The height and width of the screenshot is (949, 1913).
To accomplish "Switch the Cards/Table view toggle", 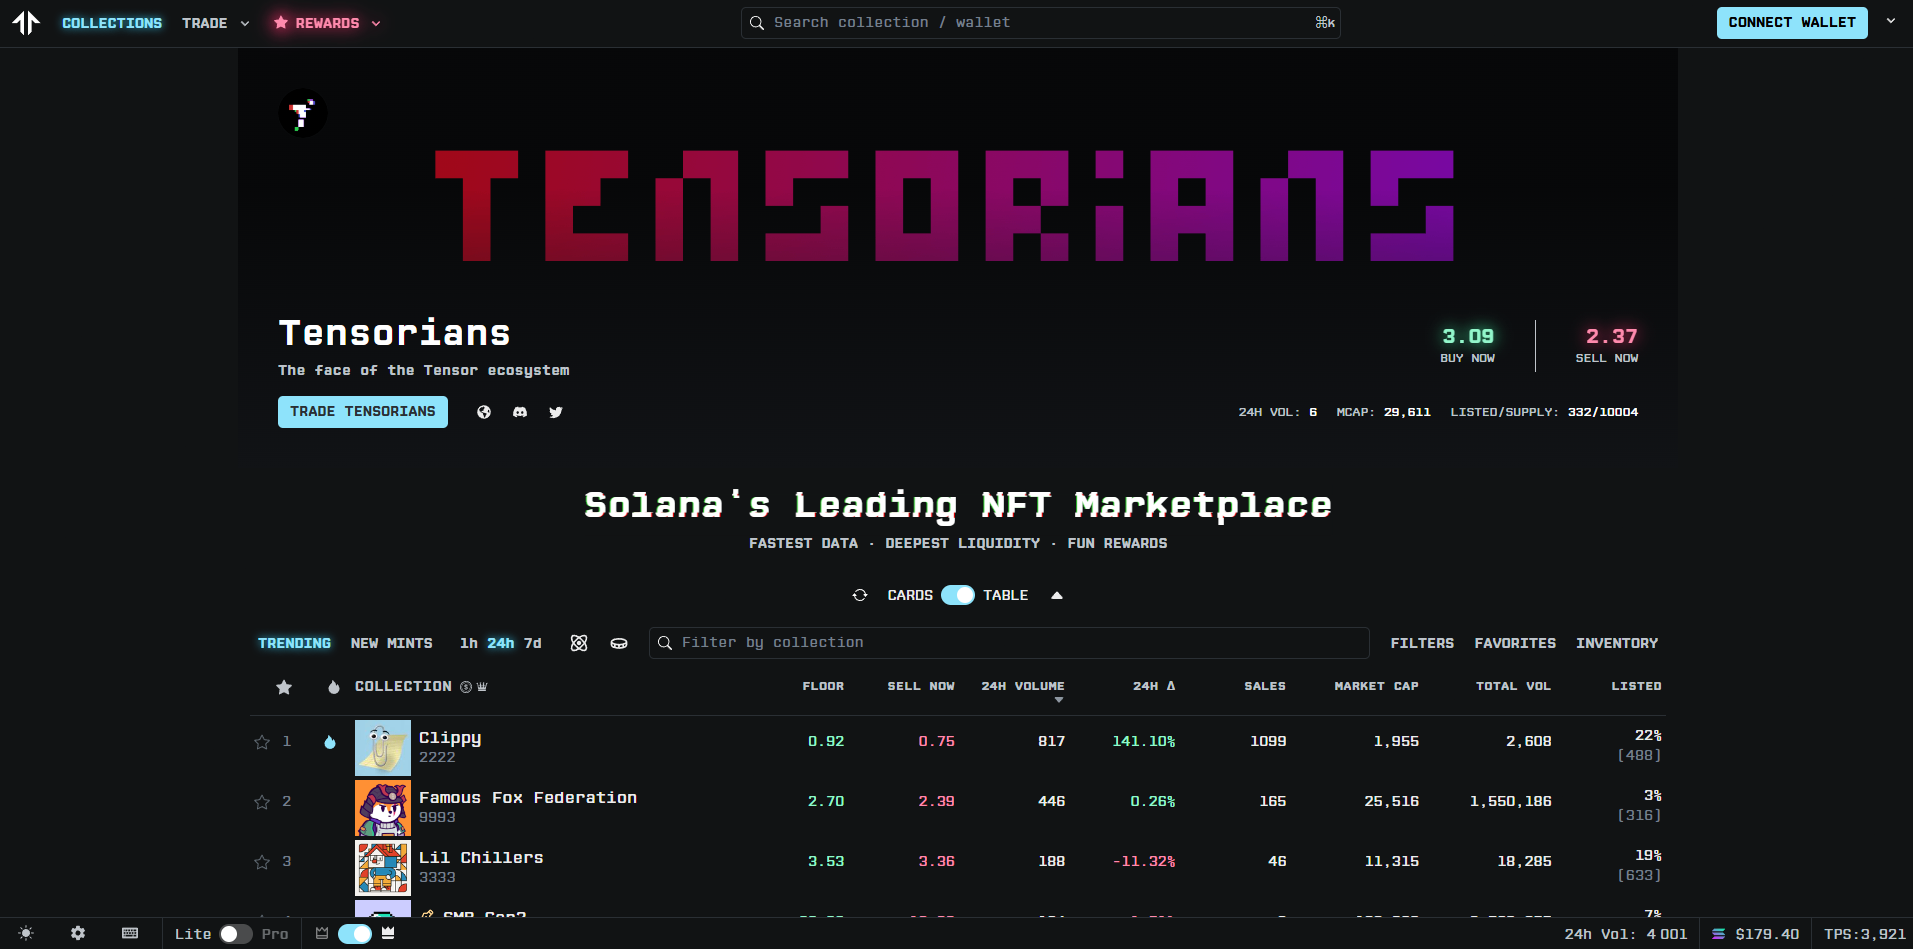I will [x=957, y=595].
